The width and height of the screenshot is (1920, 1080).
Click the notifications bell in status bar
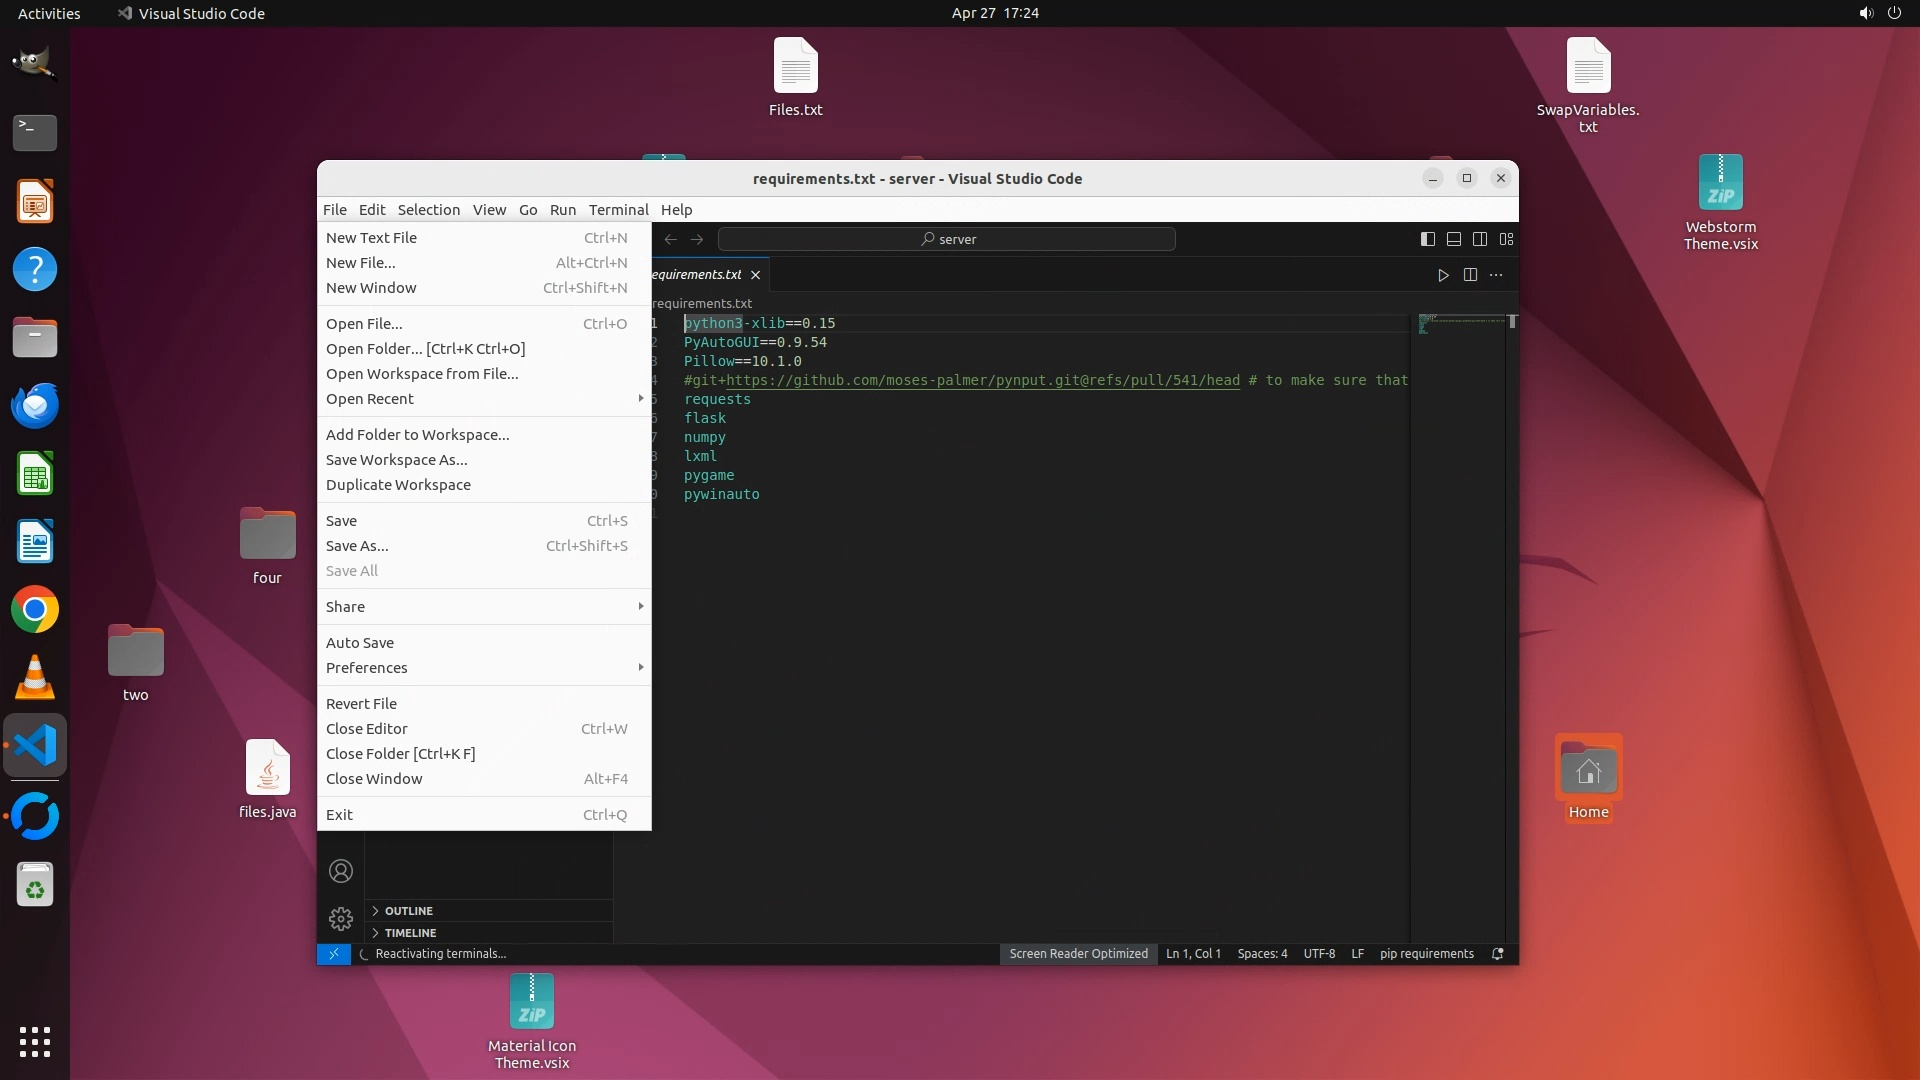coord(1498,954)
